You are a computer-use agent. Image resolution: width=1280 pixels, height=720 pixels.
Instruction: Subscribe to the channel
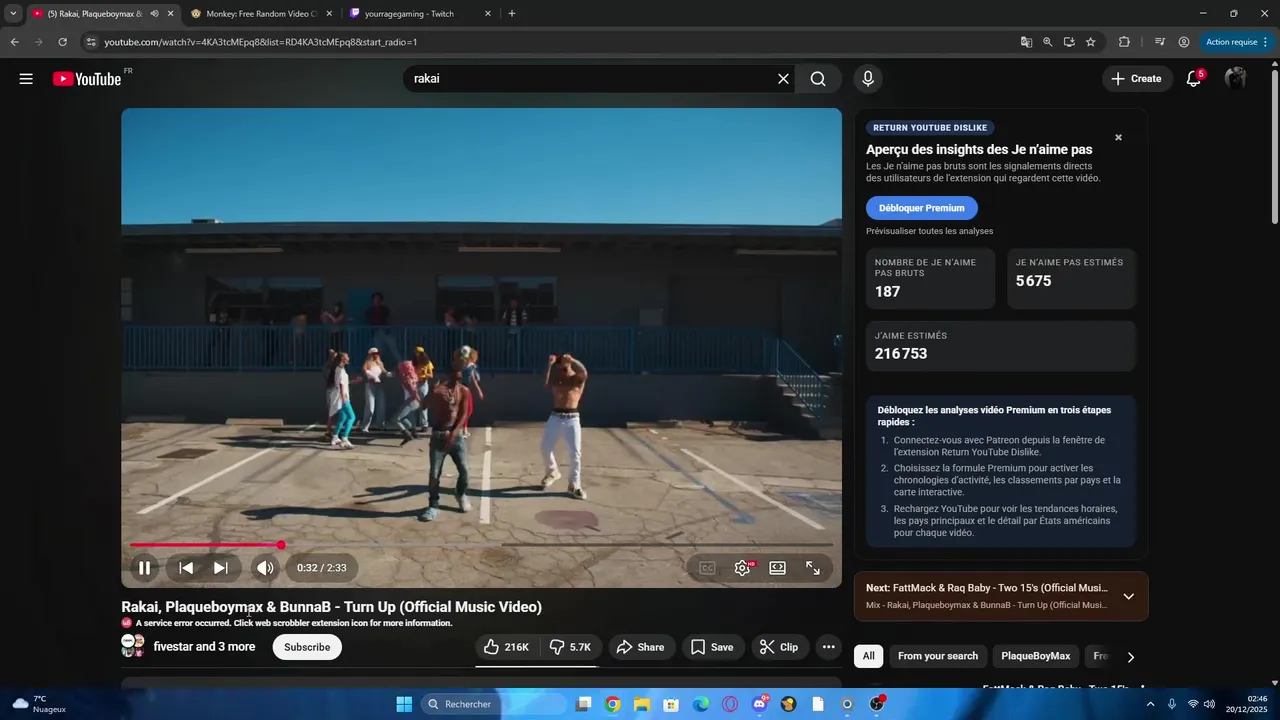click(307, 647)
